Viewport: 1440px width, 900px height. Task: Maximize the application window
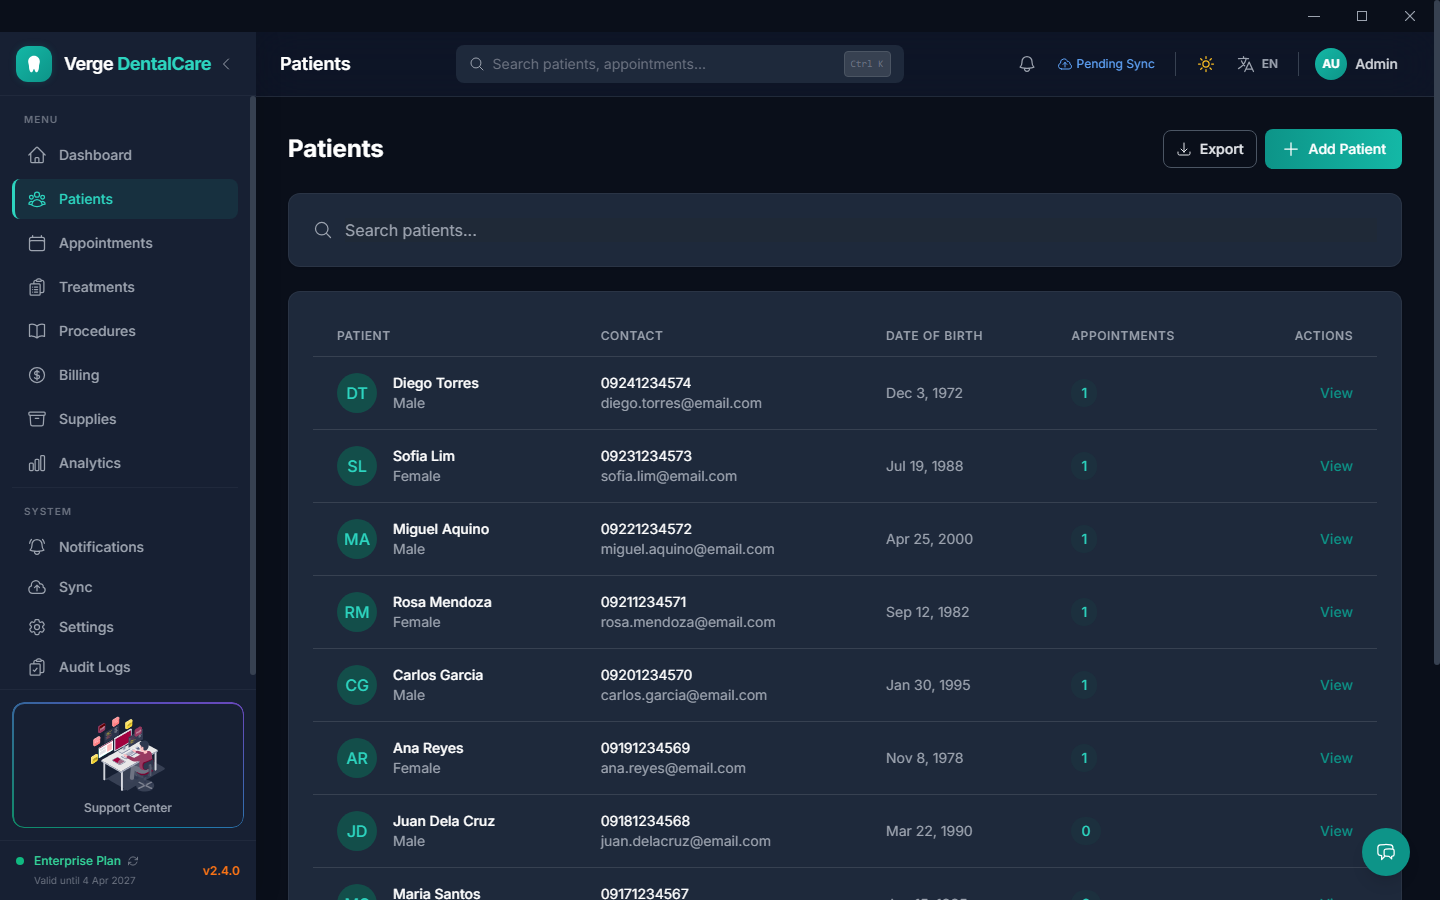(x=1362, y=16)
